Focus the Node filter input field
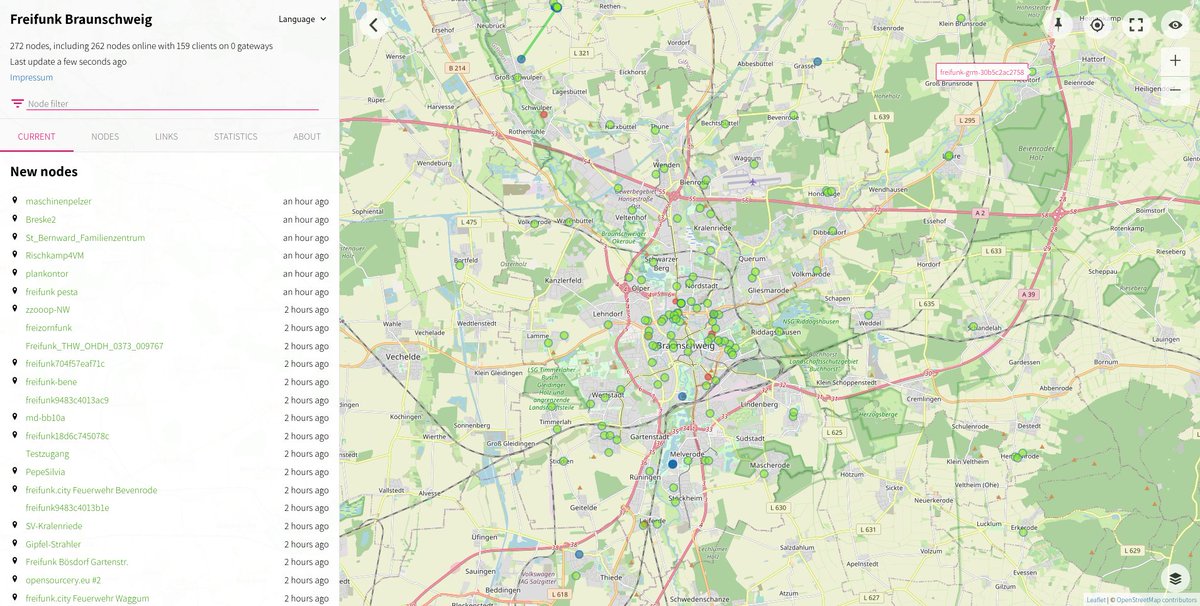This screenshot has width=1200, height=606. 172,103
